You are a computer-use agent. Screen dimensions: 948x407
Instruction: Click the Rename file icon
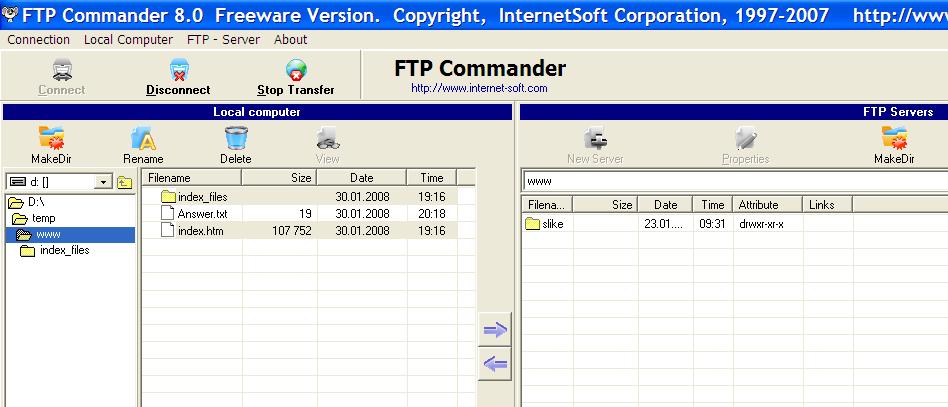click(x=143, y=138)
